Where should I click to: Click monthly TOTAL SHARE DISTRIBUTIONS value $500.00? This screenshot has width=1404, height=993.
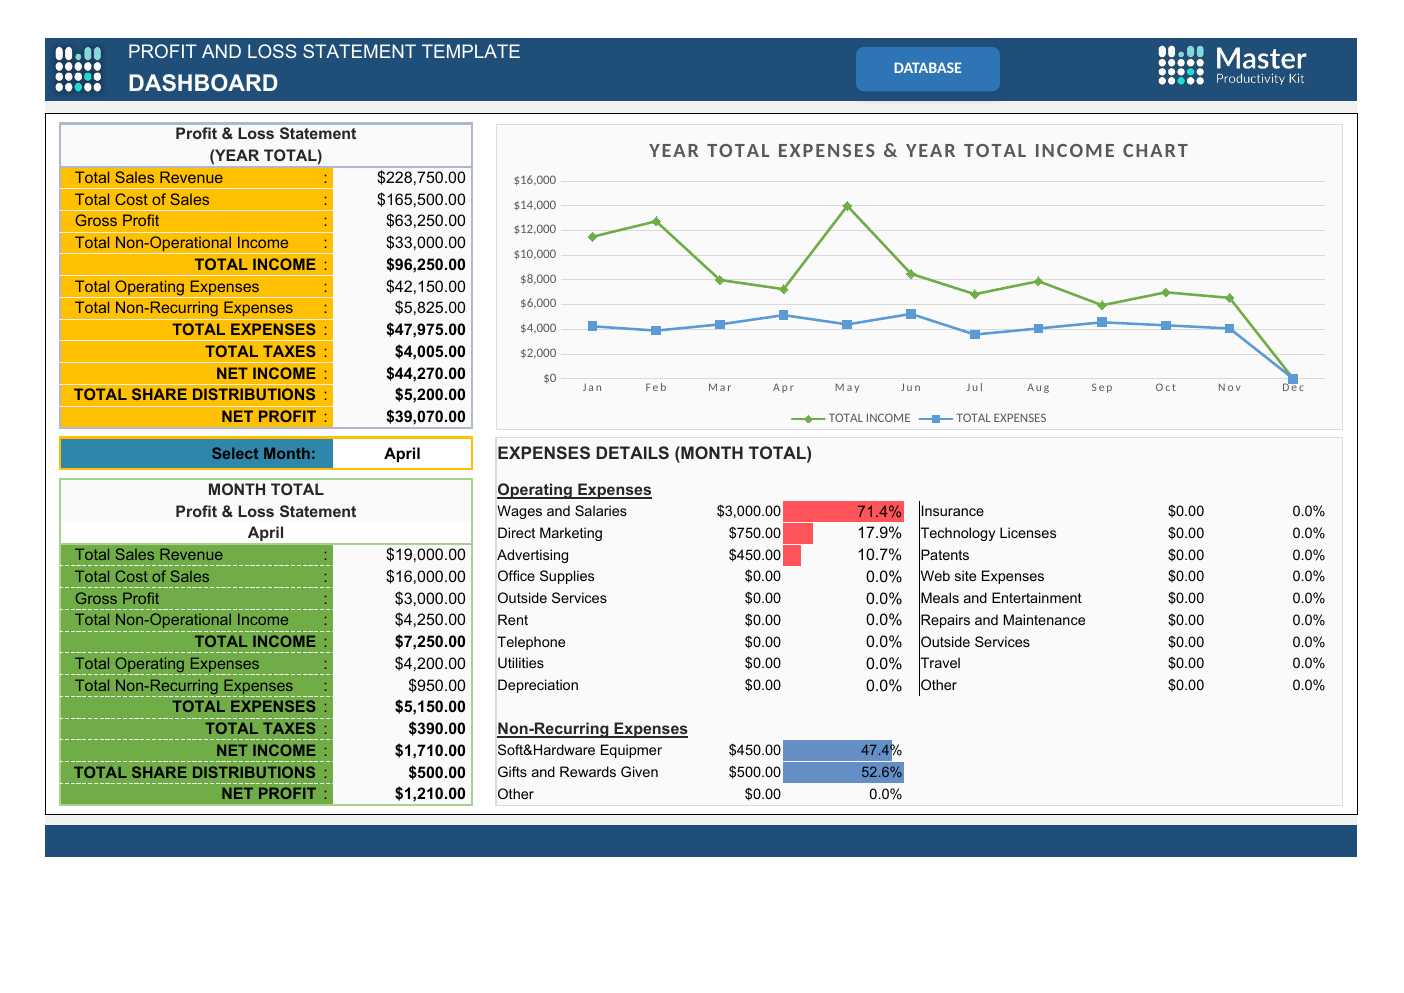coord(437,773)
